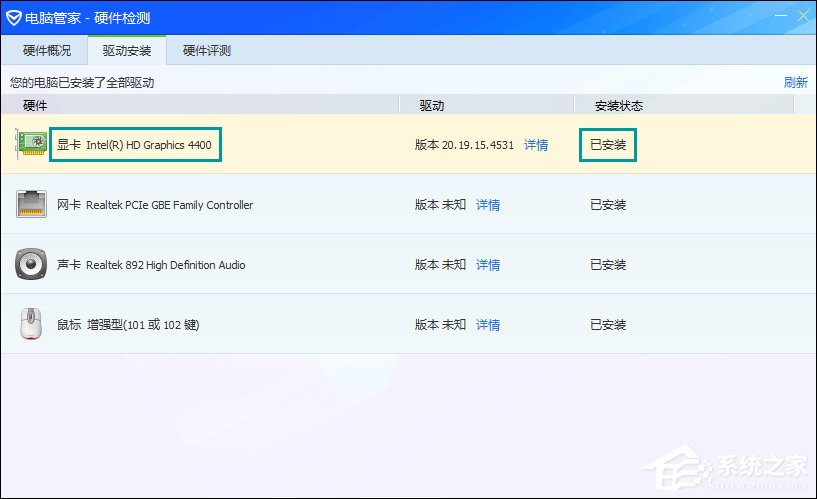Click the network card icon
Viewport: 817px width, 499px height.
[31, 204]
